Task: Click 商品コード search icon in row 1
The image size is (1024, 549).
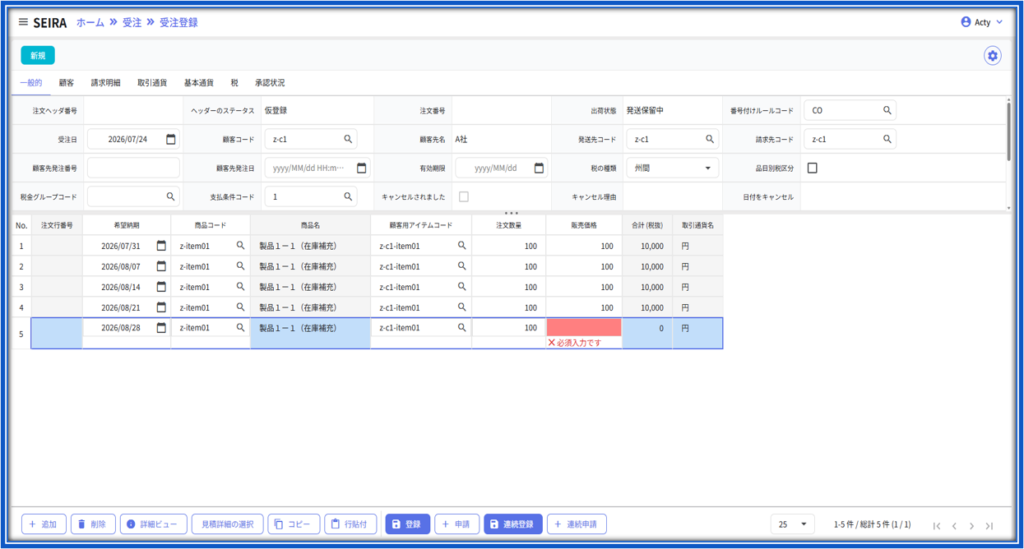Action: [x=240, y=245]
